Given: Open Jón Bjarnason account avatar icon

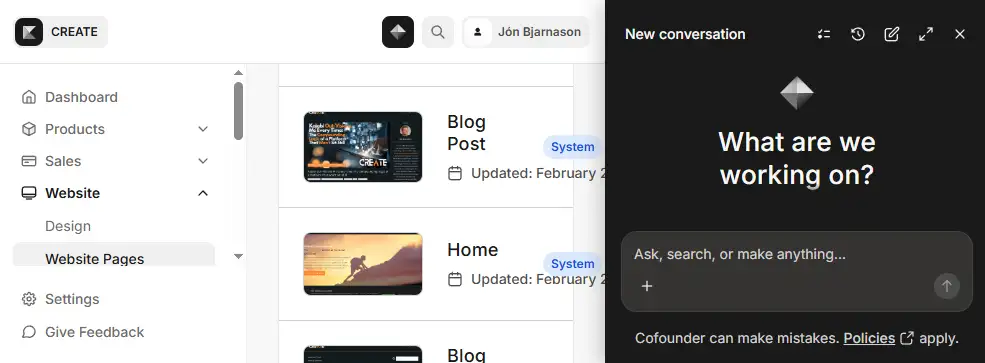Looking at the screenshot, I should [x=478, y=32].
